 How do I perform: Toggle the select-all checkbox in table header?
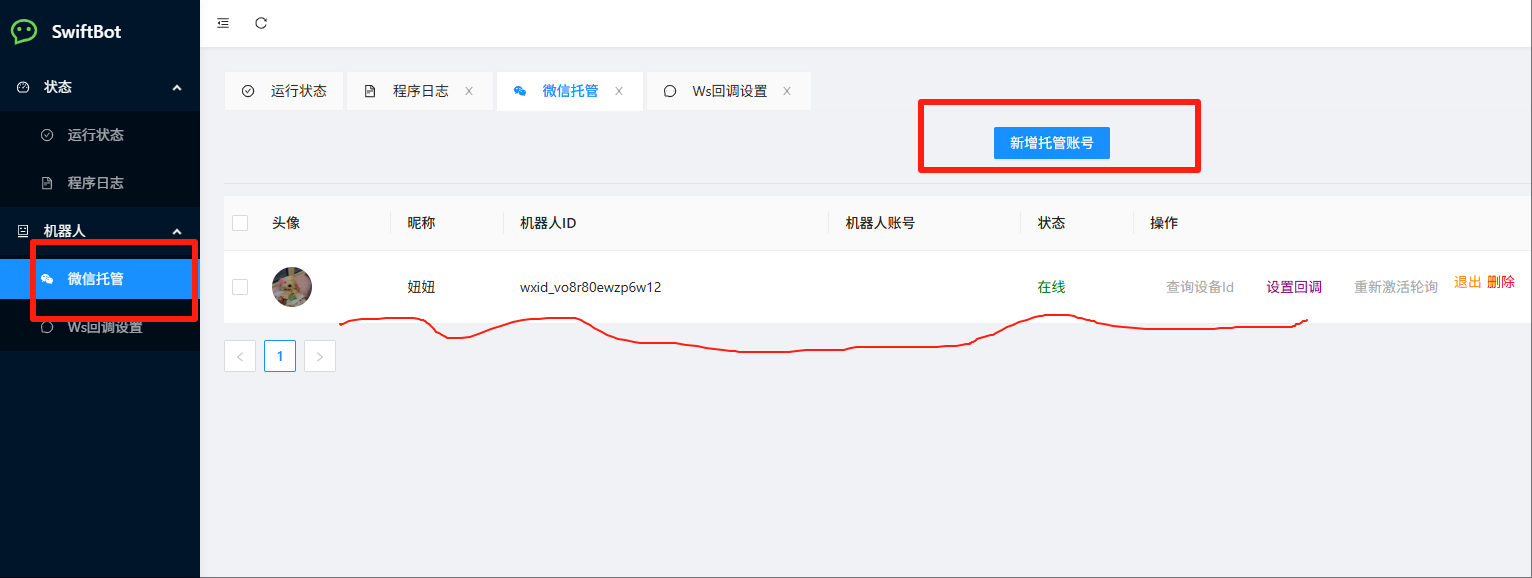click(x=240, y=223)
